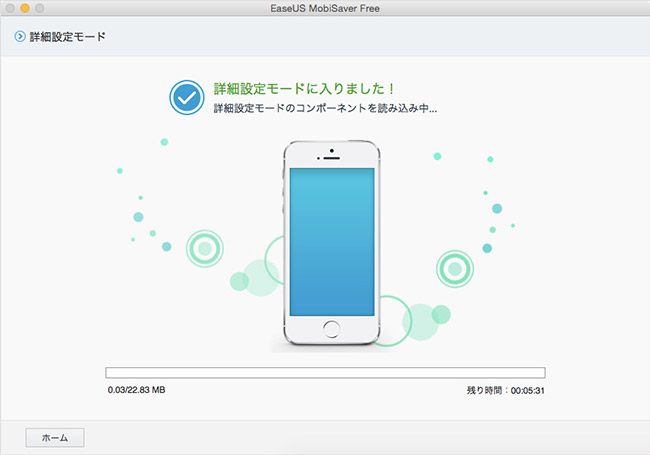Click the component loading progress bar

click(x=325, y=373)
